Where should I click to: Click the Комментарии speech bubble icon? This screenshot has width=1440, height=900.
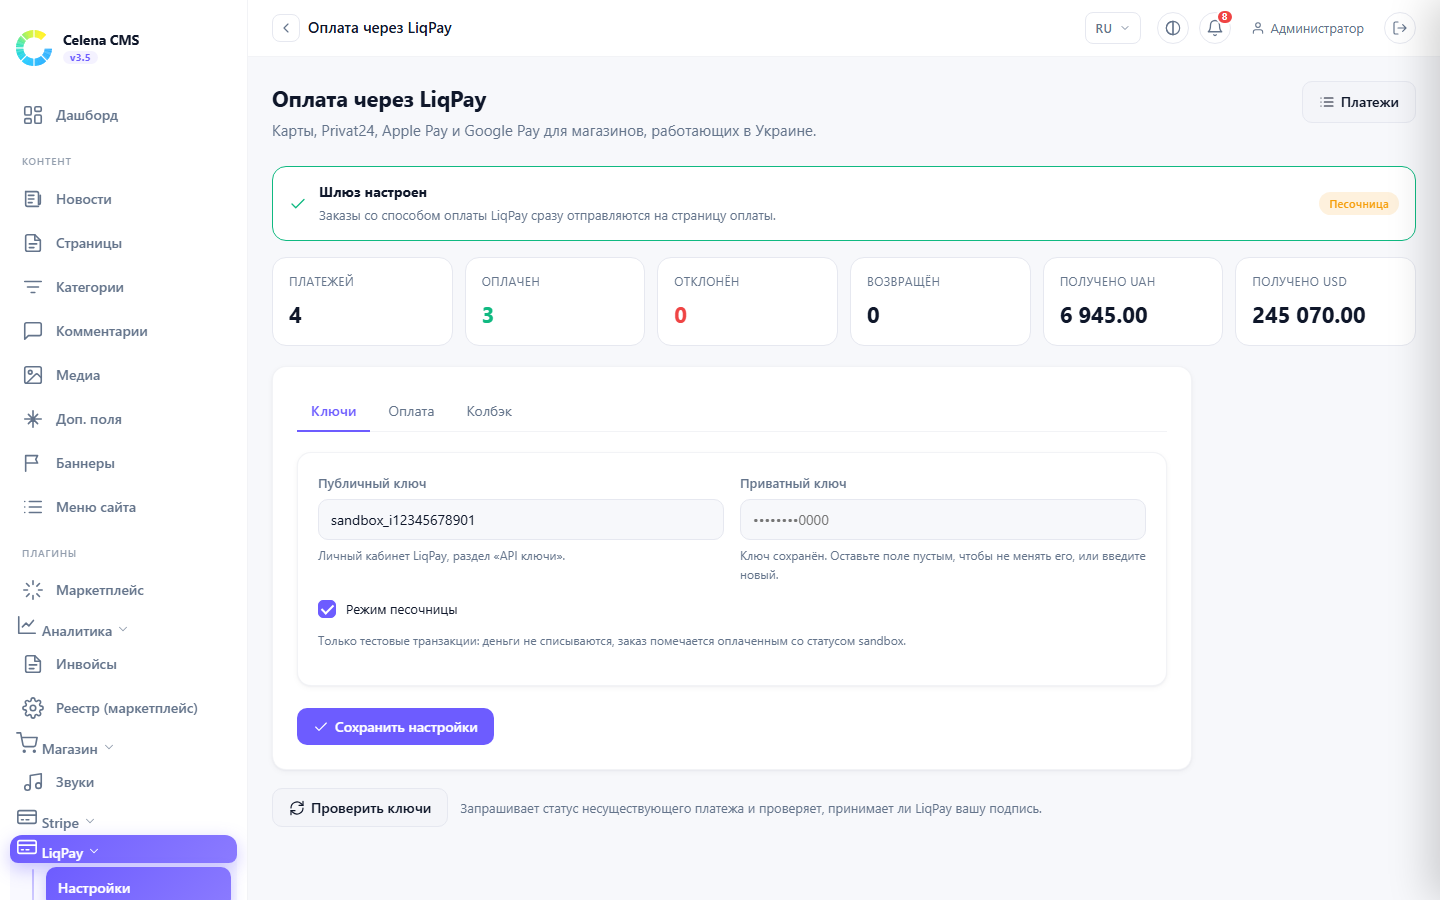point(33,331)
